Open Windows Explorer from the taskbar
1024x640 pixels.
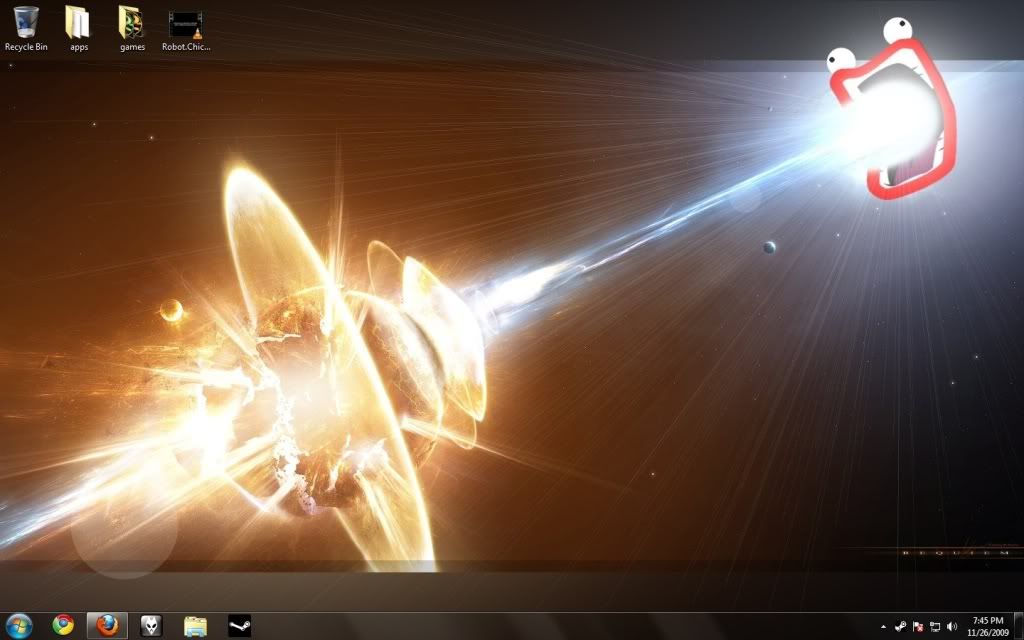[x=195, y=625]
